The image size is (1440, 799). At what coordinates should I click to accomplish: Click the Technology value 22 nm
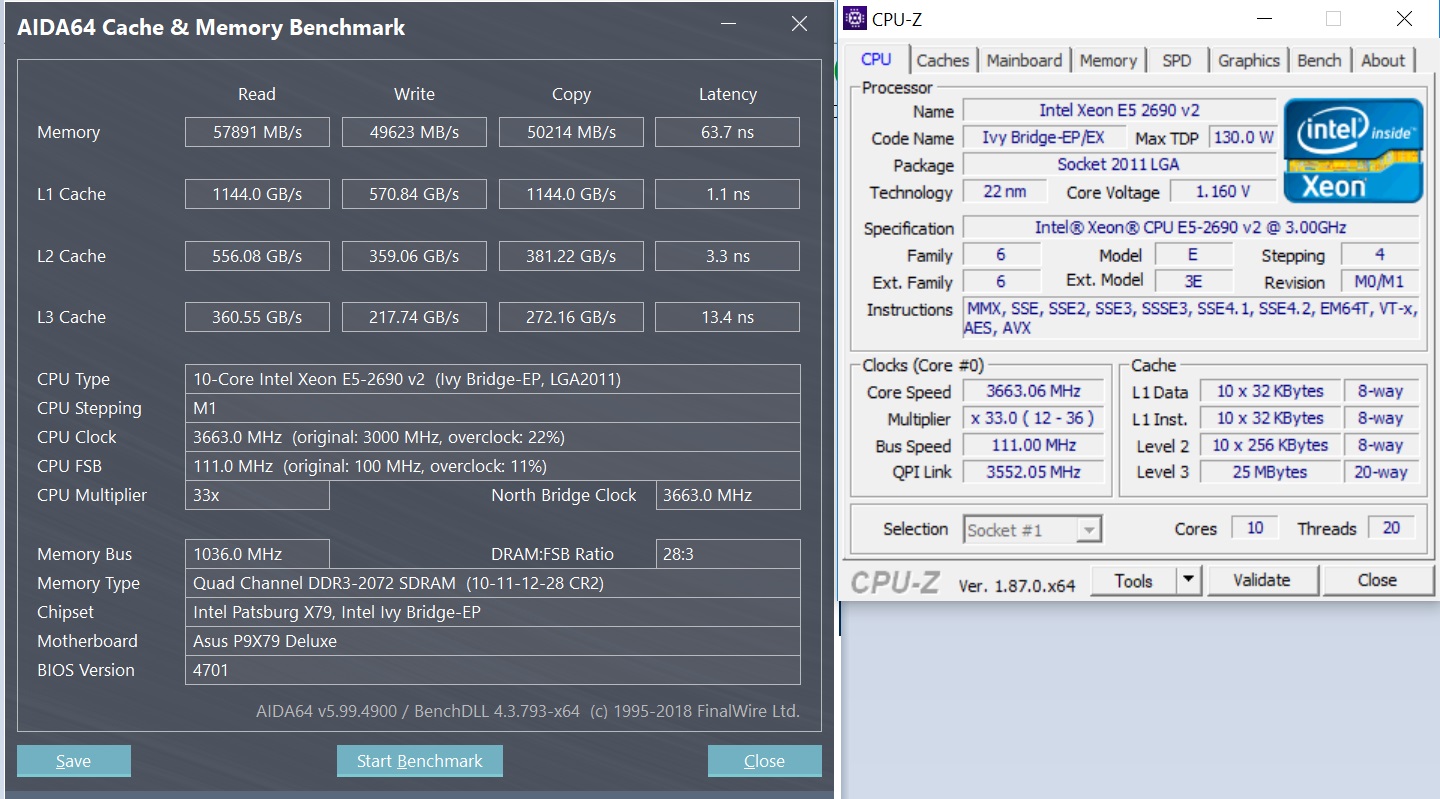point(1005,191)
